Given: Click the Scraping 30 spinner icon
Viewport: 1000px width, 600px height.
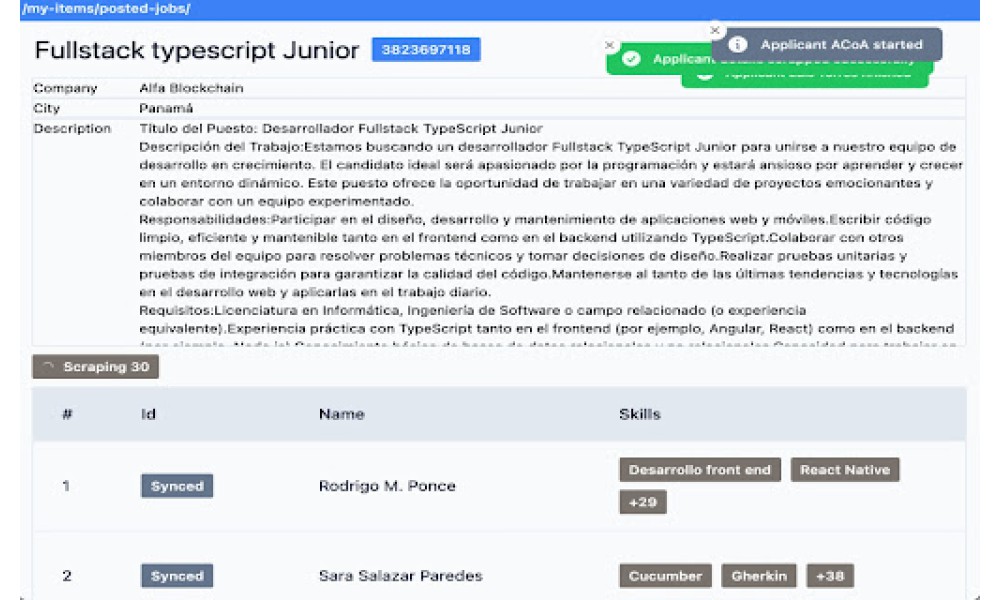Looking at the screenshot, I should coord(47,367).
